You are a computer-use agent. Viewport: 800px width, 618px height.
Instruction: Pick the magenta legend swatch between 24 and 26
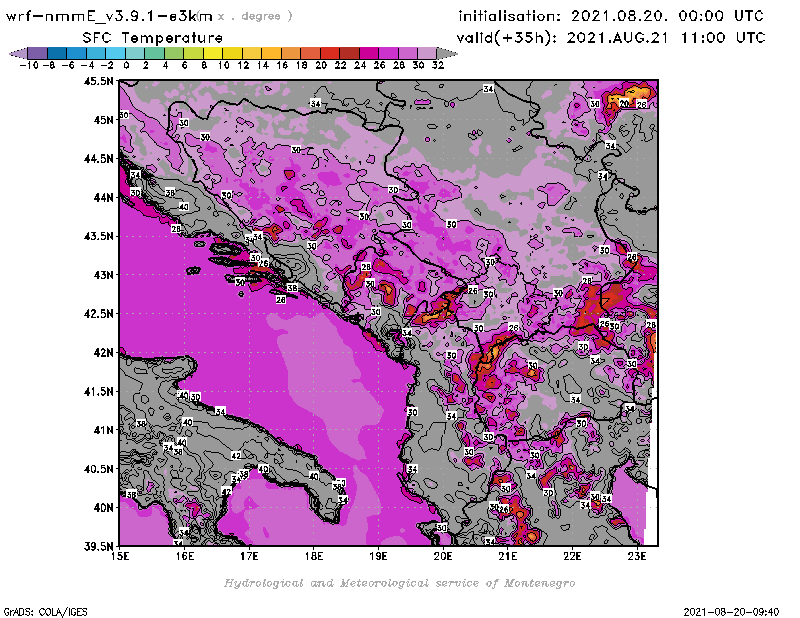tap(368, 53)
